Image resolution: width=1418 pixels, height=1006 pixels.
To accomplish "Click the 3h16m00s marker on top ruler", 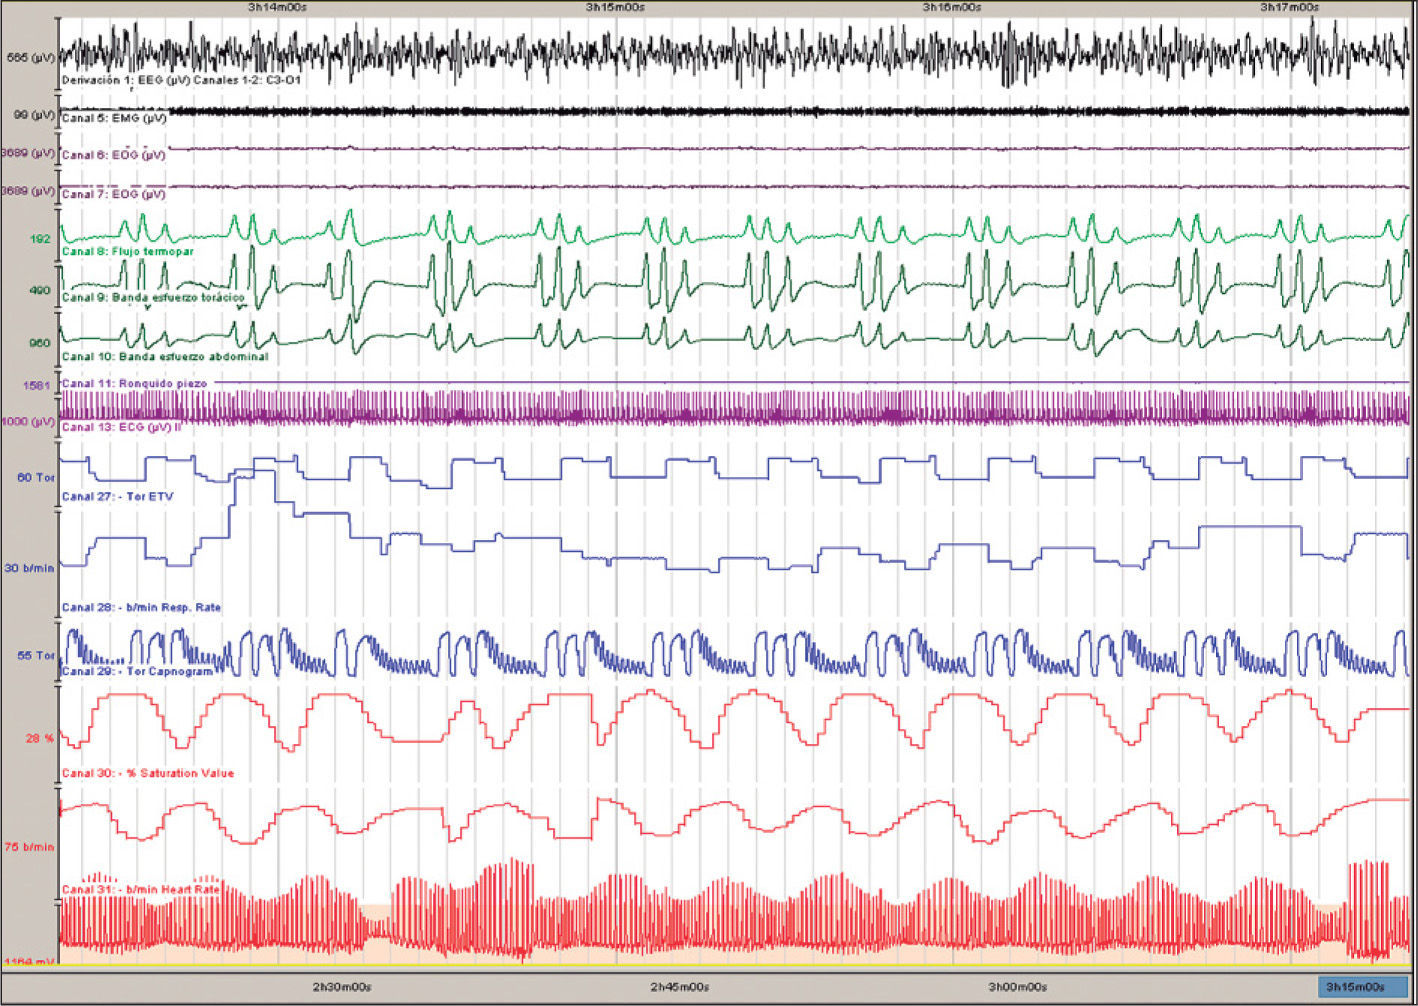I will click(x=951, y=7).
